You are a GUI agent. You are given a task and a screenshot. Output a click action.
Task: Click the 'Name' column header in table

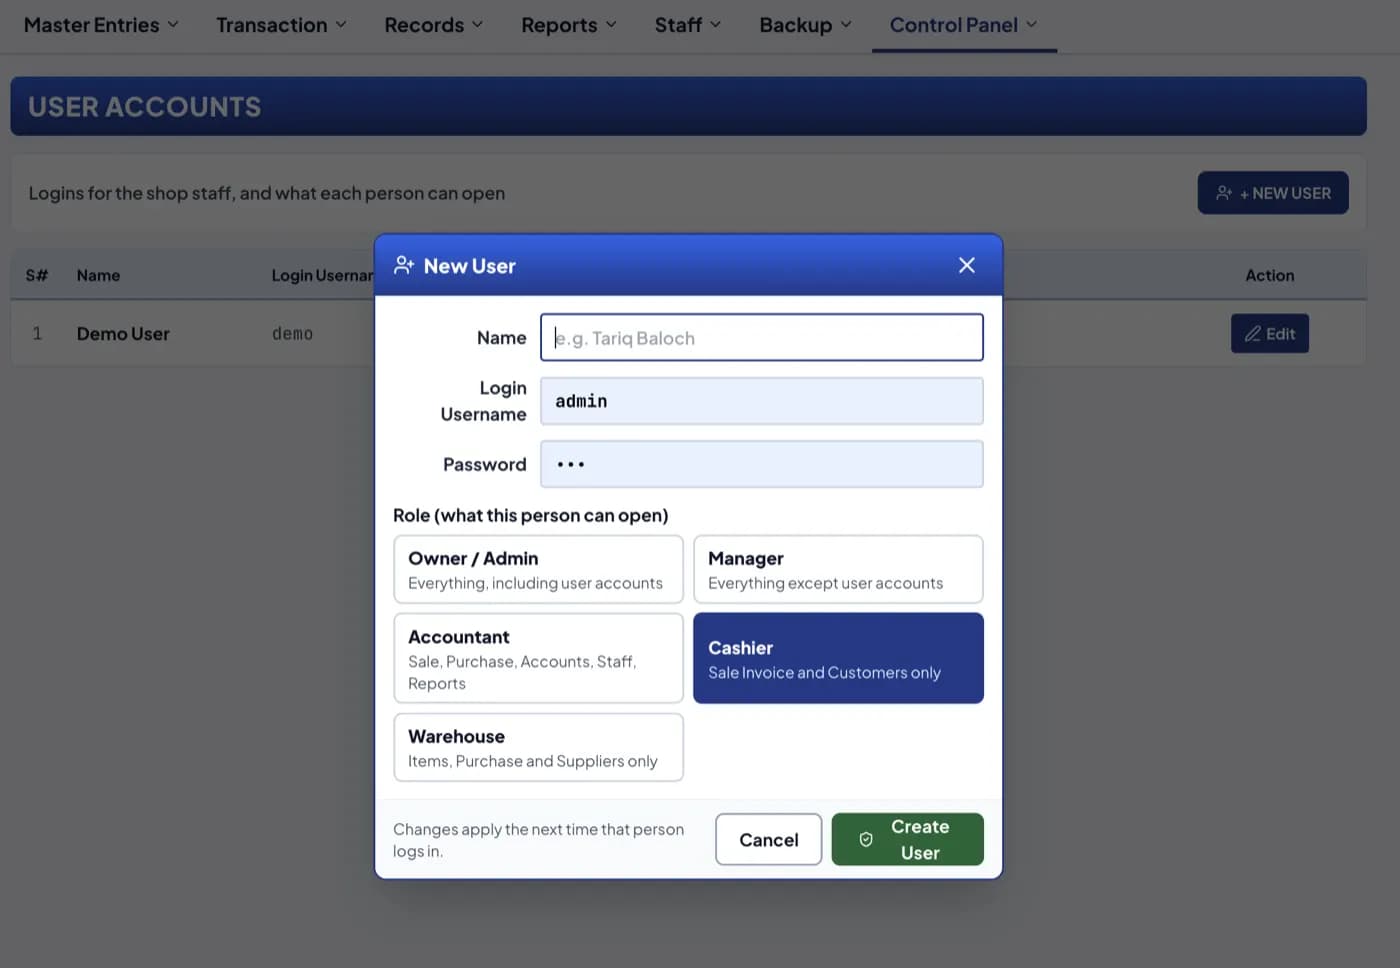[x=98, y=275]
